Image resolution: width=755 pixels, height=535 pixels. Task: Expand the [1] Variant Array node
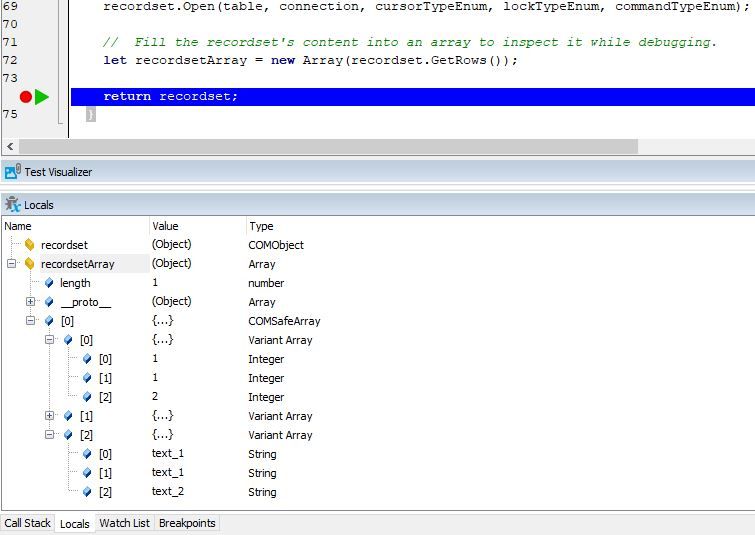coord(50,416)
